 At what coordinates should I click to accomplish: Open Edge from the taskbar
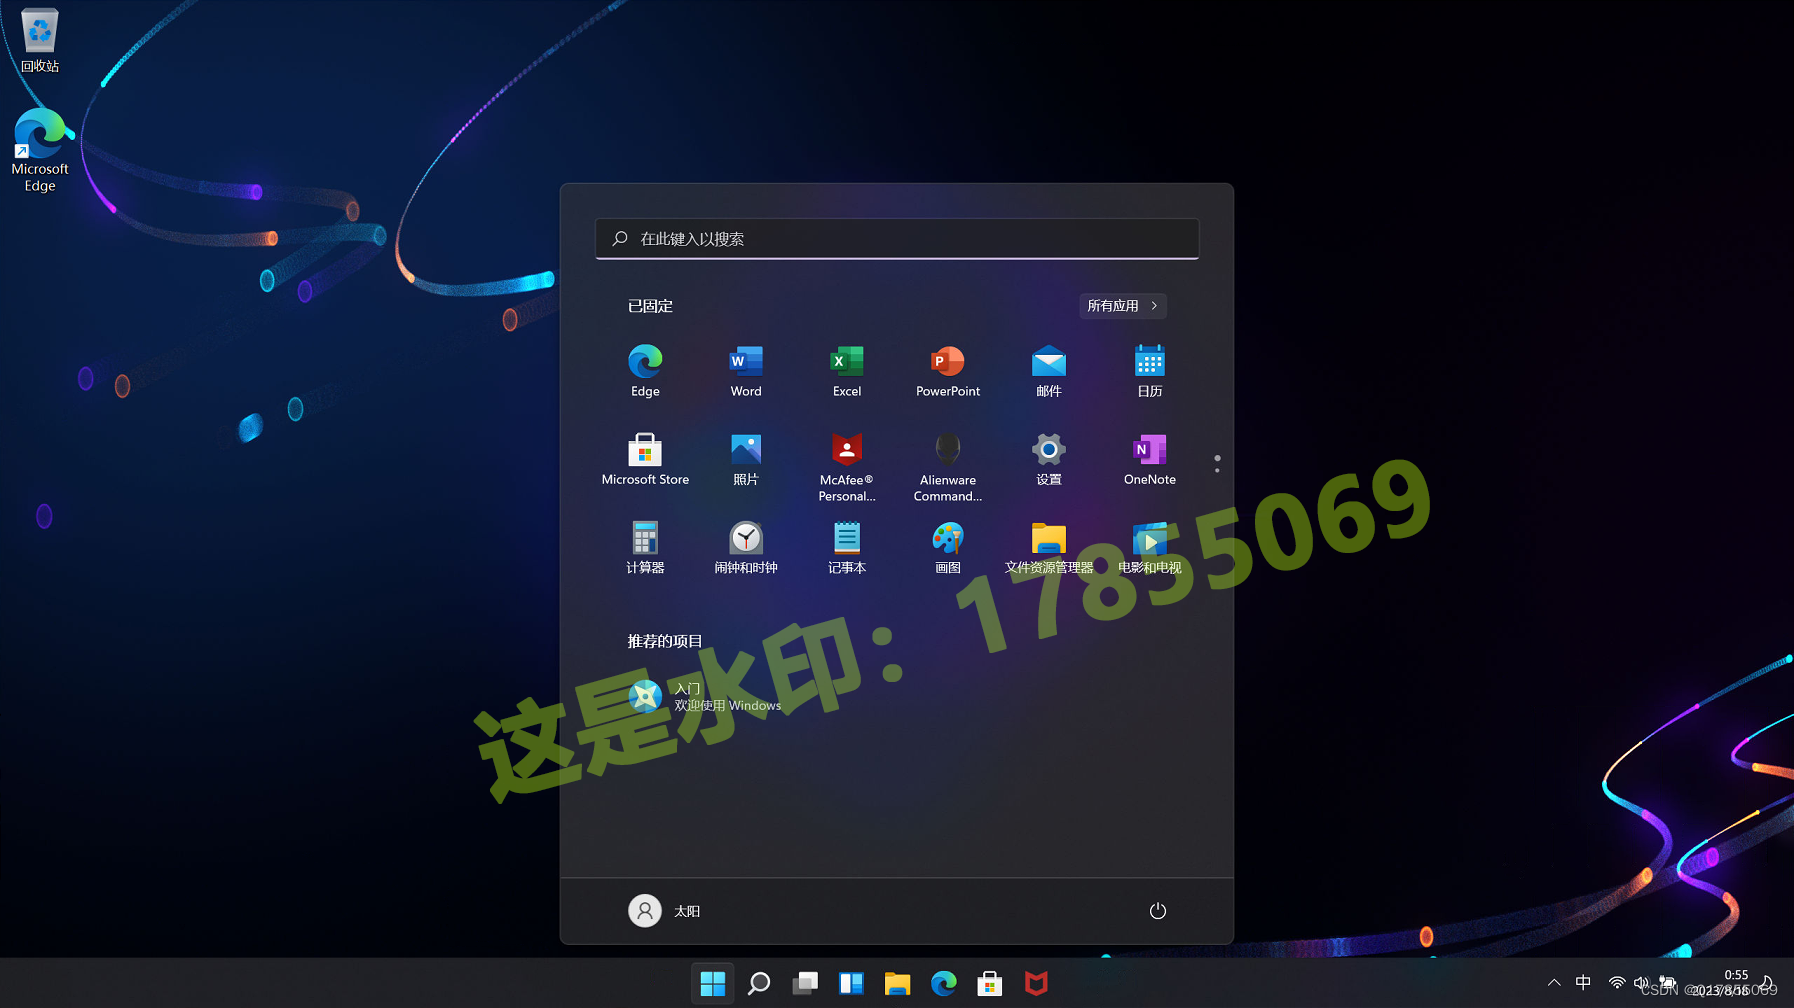pos(943,984)
